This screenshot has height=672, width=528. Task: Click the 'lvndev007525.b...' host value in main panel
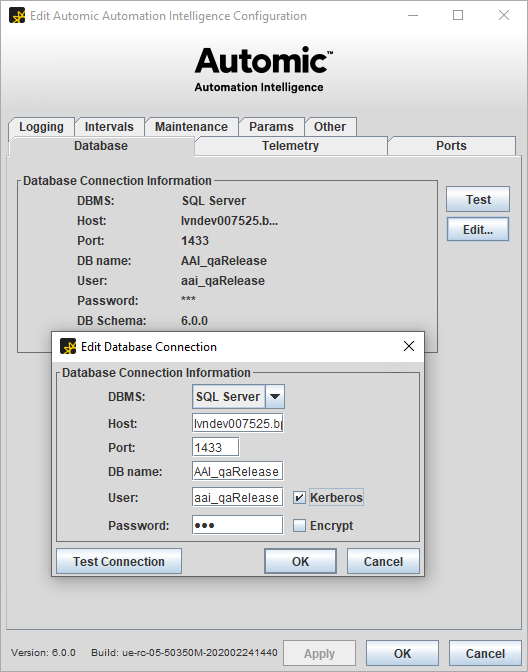pos(229,221)
